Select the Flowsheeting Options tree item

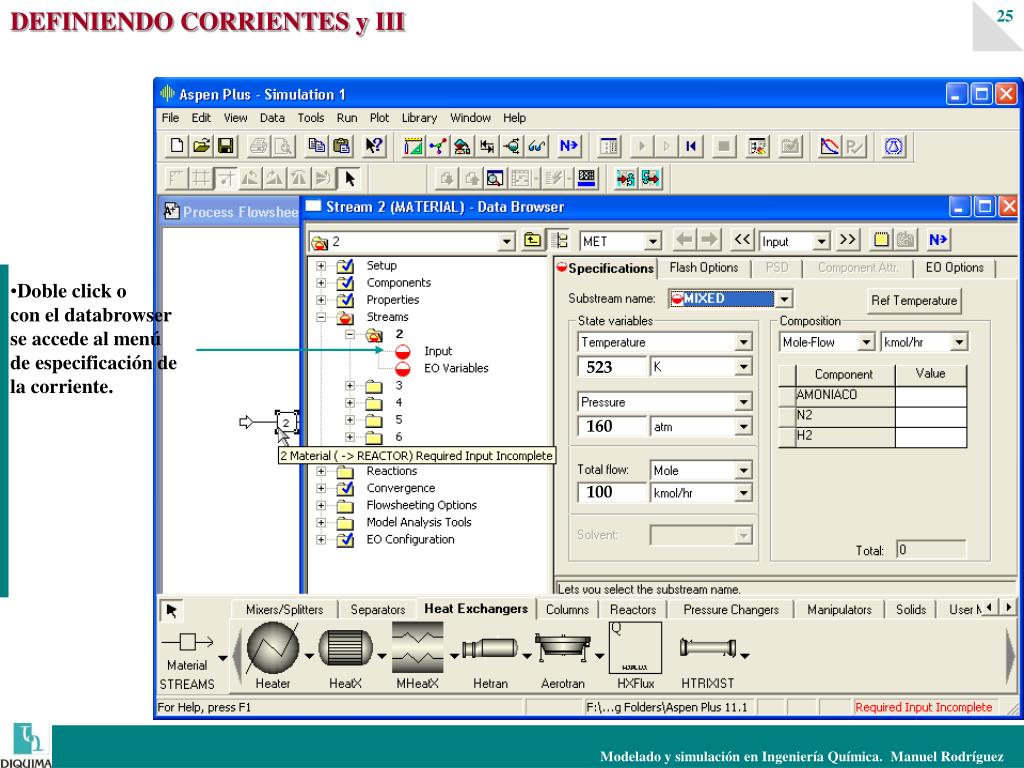tap(421, 505)
